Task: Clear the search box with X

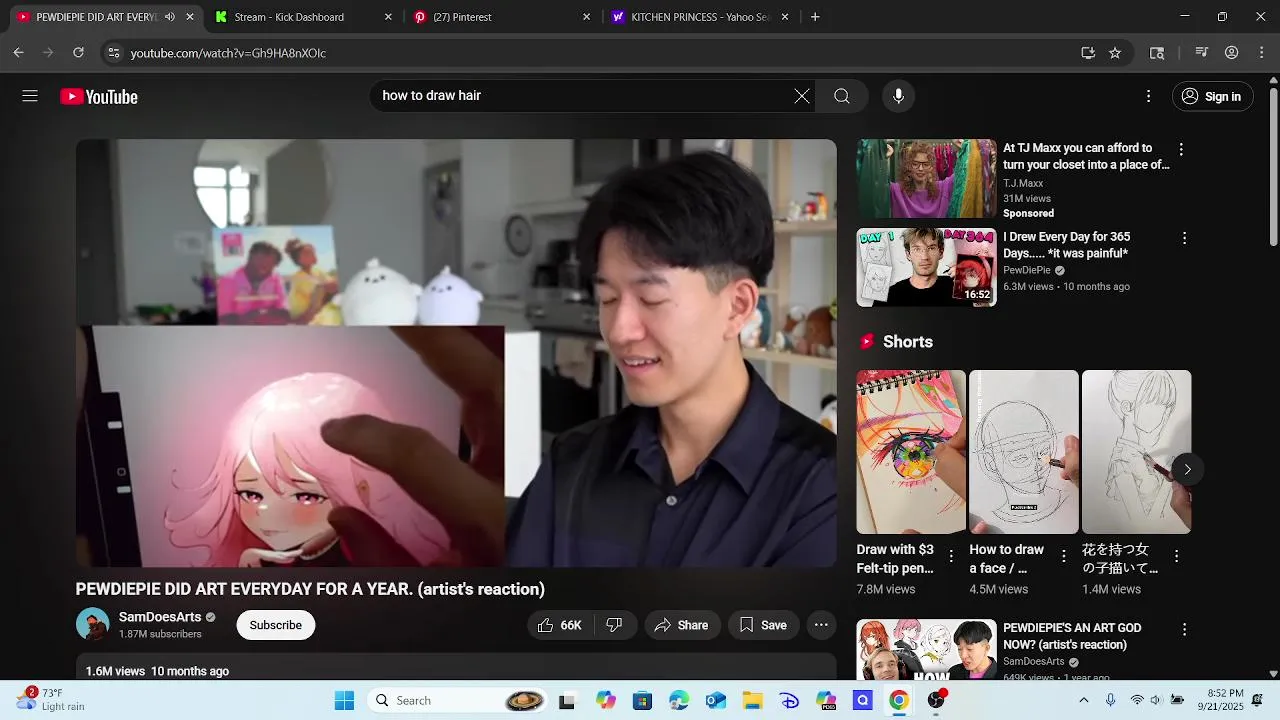Action: (802, 96)
